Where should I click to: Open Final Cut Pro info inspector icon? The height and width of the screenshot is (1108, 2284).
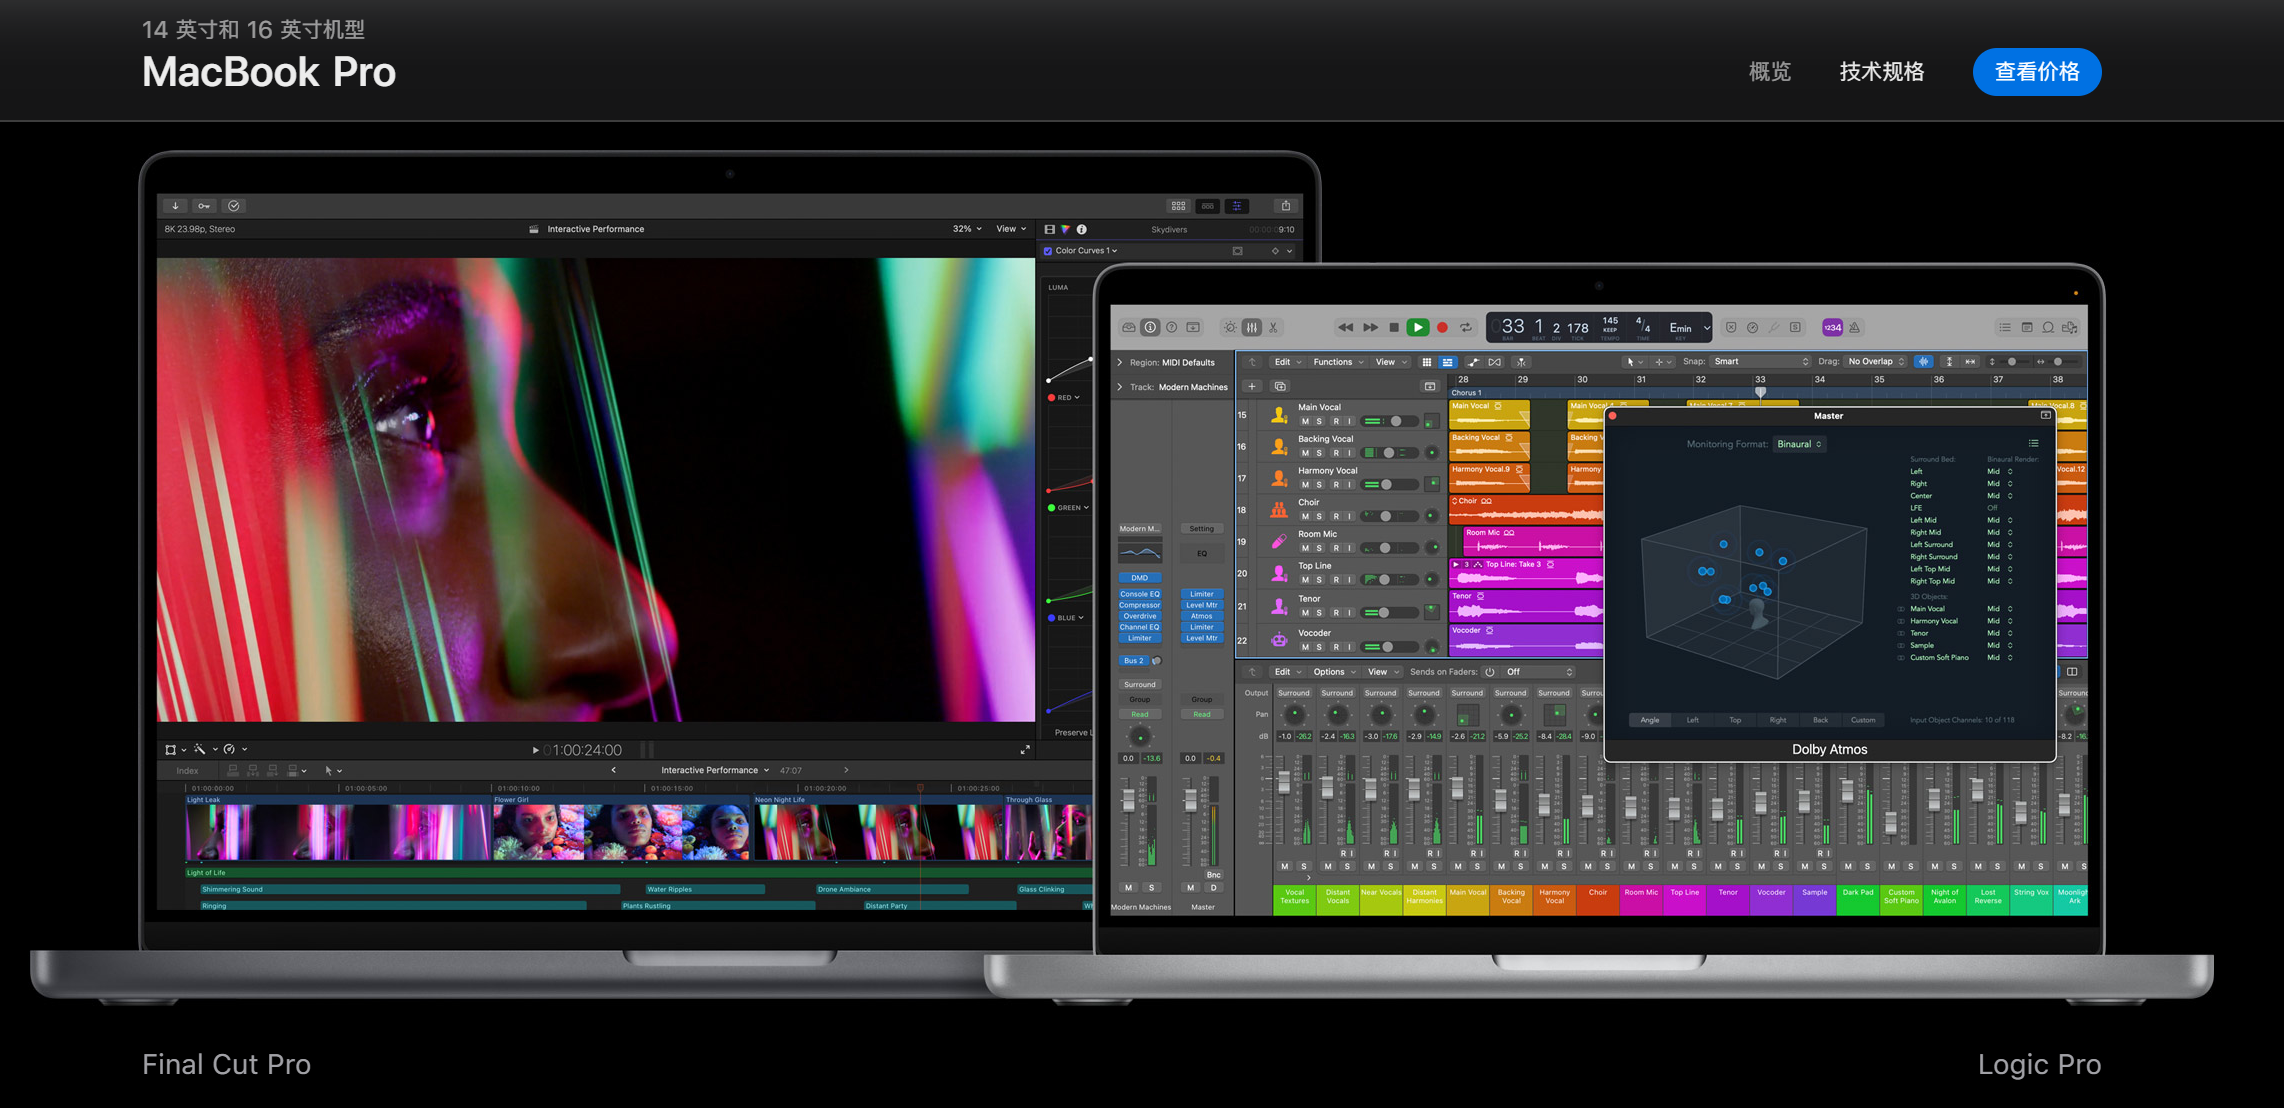tap(1081, 230)
